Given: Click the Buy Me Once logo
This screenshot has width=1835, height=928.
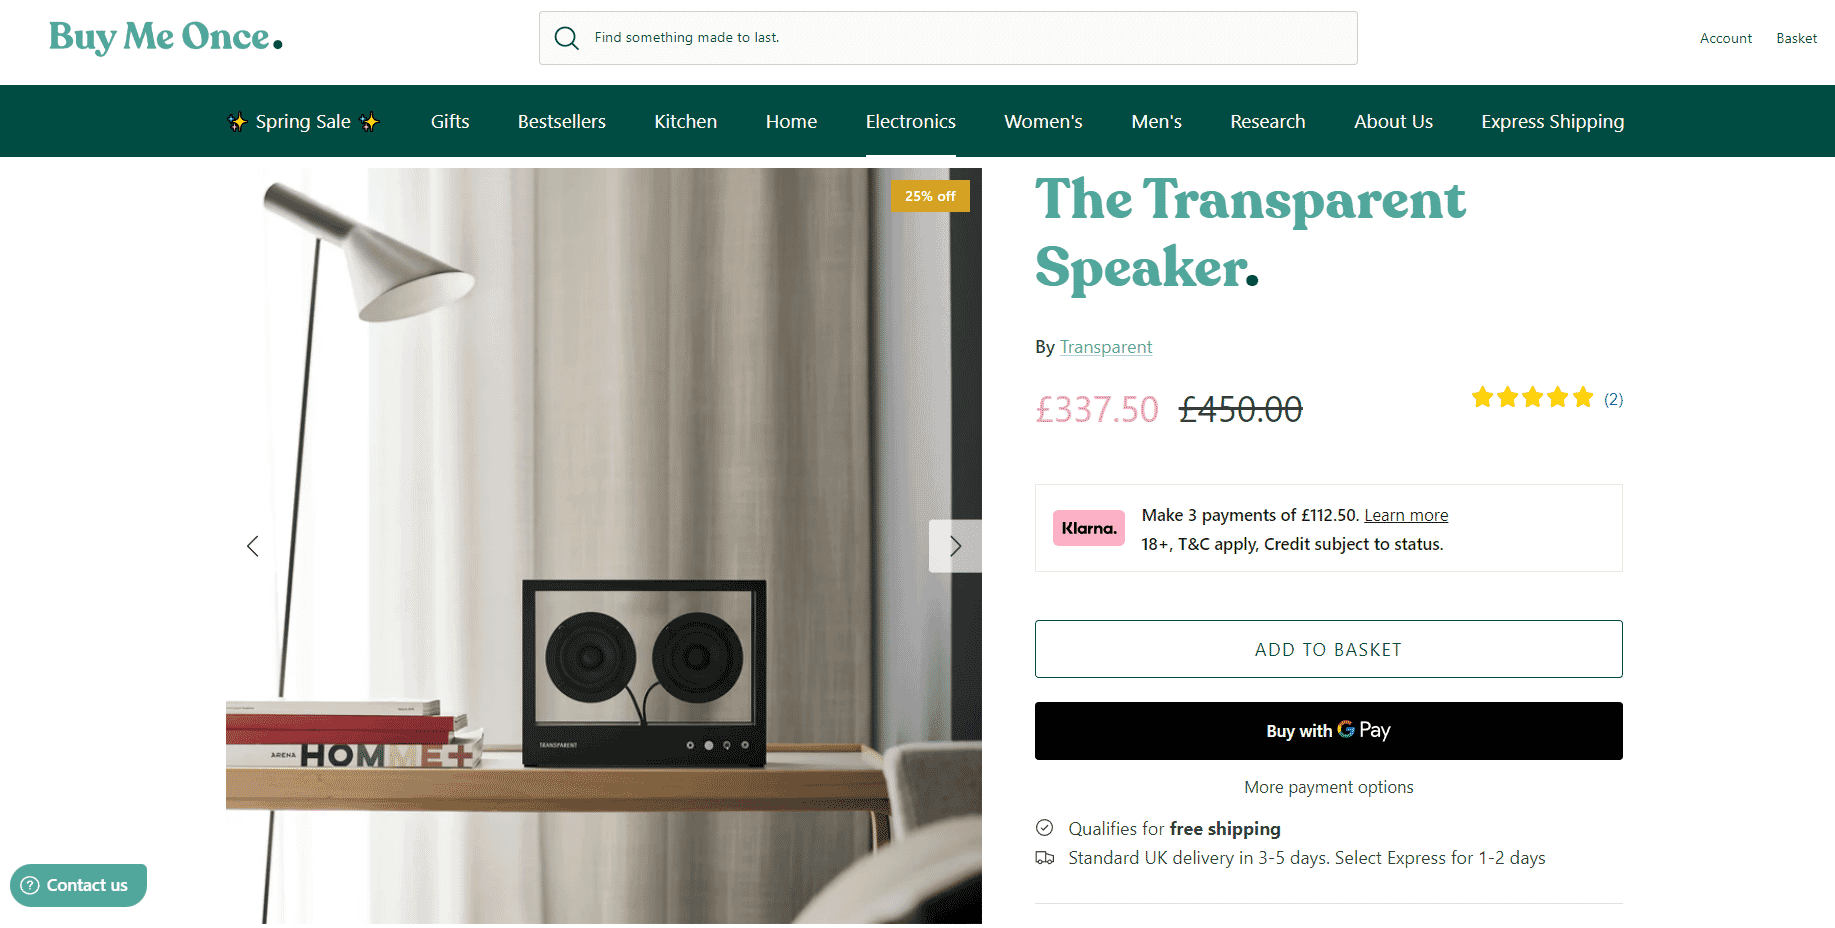Looking at the screenshot, I should 166,38.
